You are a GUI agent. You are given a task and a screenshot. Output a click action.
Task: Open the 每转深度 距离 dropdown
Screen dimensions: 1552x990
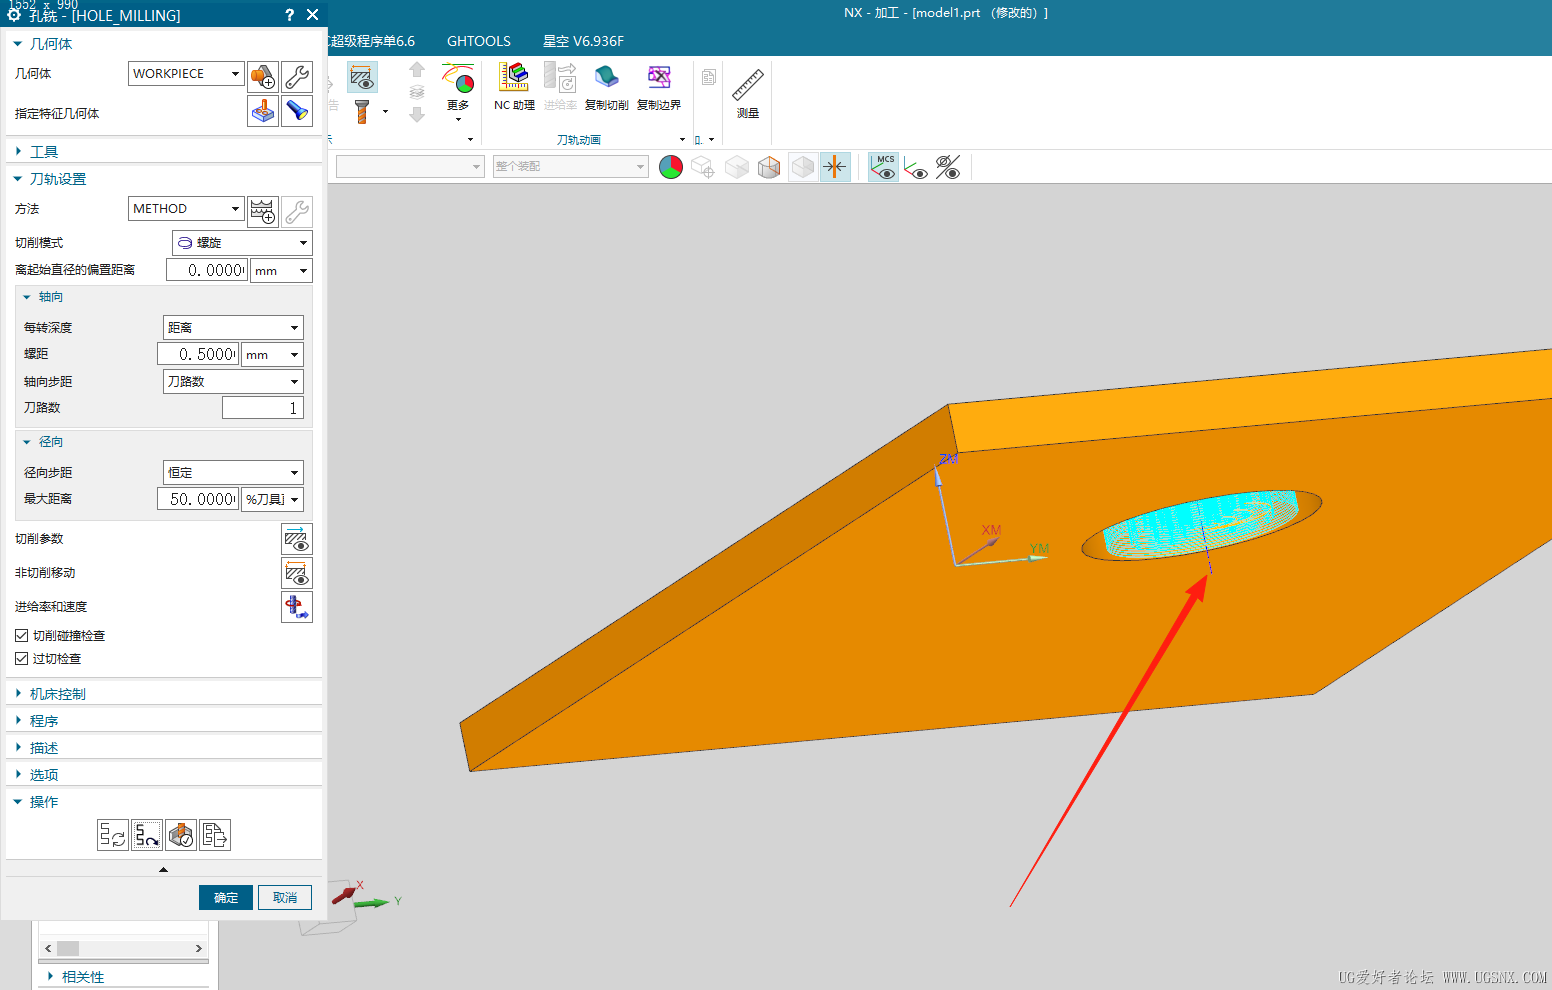click(233, 328)
